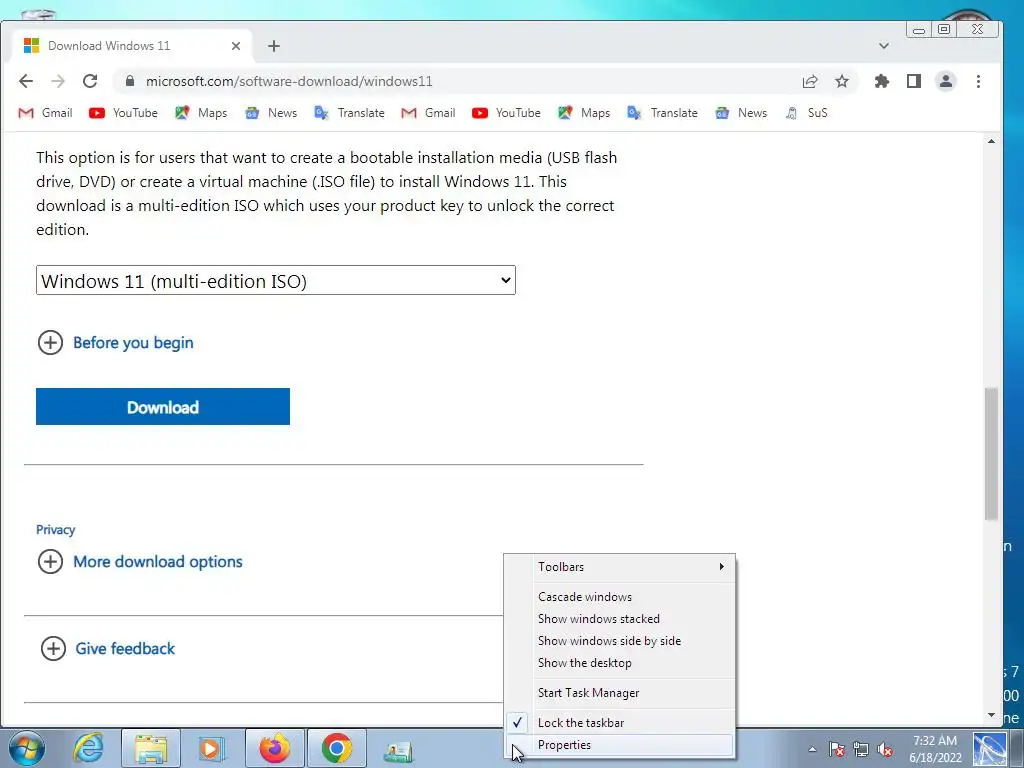Select Cascade windows from context menu
Image resolution: width=1024 pixels, height=768 pixels.
619,597
